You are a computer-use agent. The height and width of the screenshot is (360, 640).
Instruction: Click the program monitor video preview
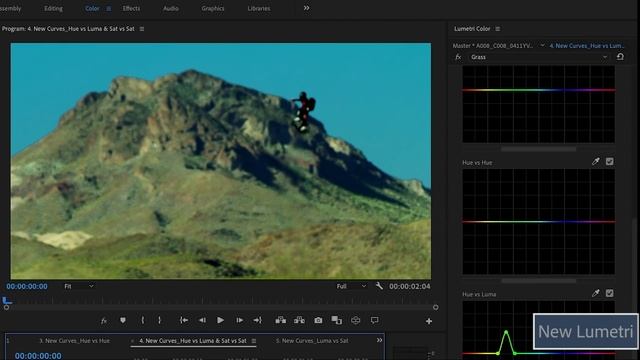tap(221, 161)
